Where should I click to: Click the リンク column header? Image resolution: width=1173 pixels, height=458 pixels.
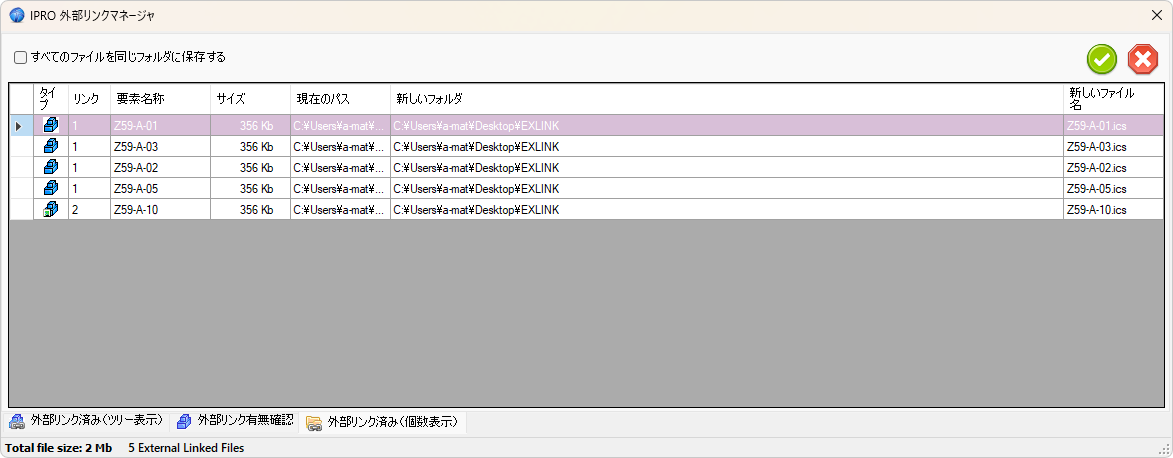(89, 99)
